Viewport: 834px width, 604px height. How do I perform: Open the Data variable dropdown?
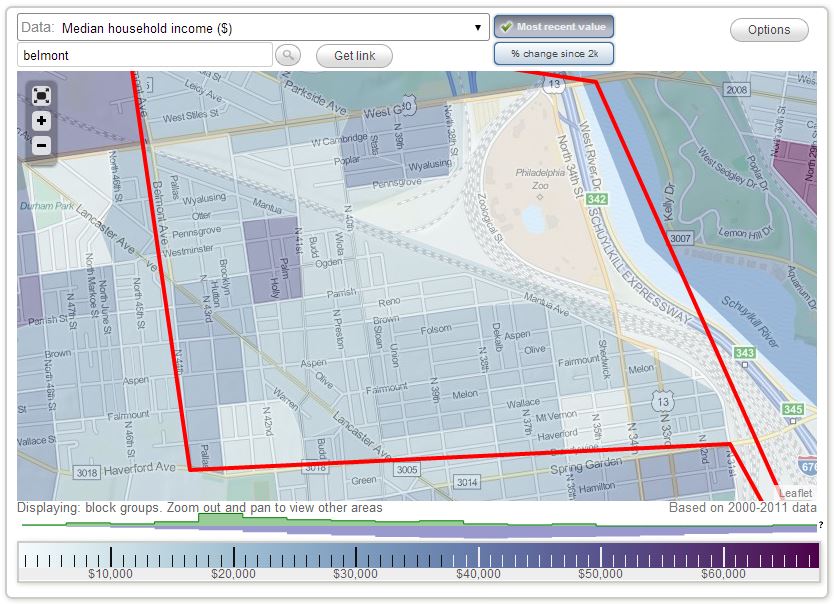pos(253,28)
